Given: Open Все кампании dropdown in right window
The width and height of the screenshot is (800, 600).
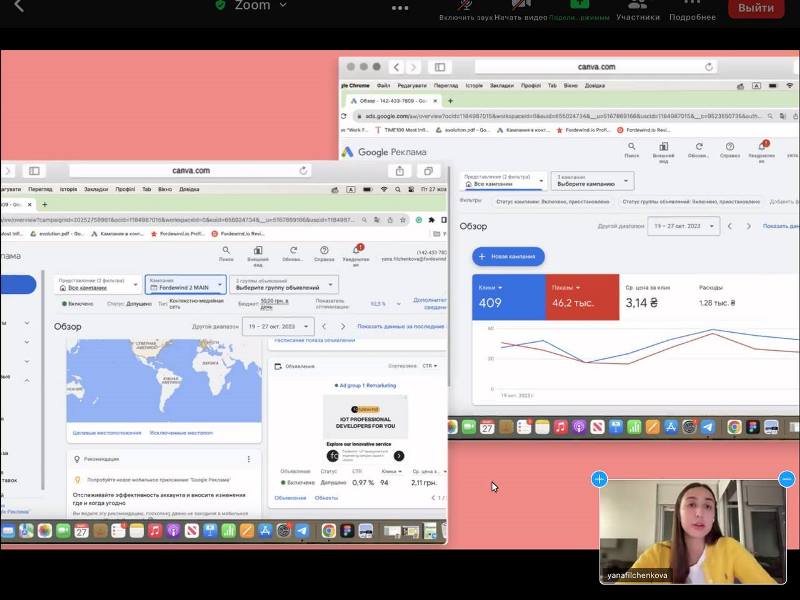Looking at the screenshot, I should point(503,181).
